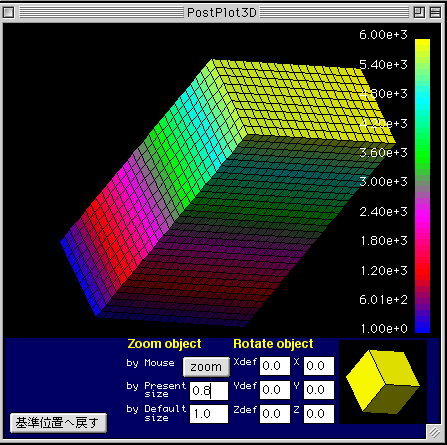Click the window collapse (windowshade) icon
447x445 pixels.
(435, 13)
